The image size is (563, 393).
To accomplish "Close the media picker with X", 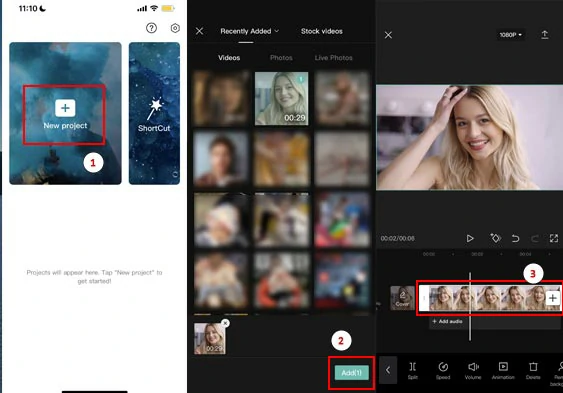I will click(200, 31).
